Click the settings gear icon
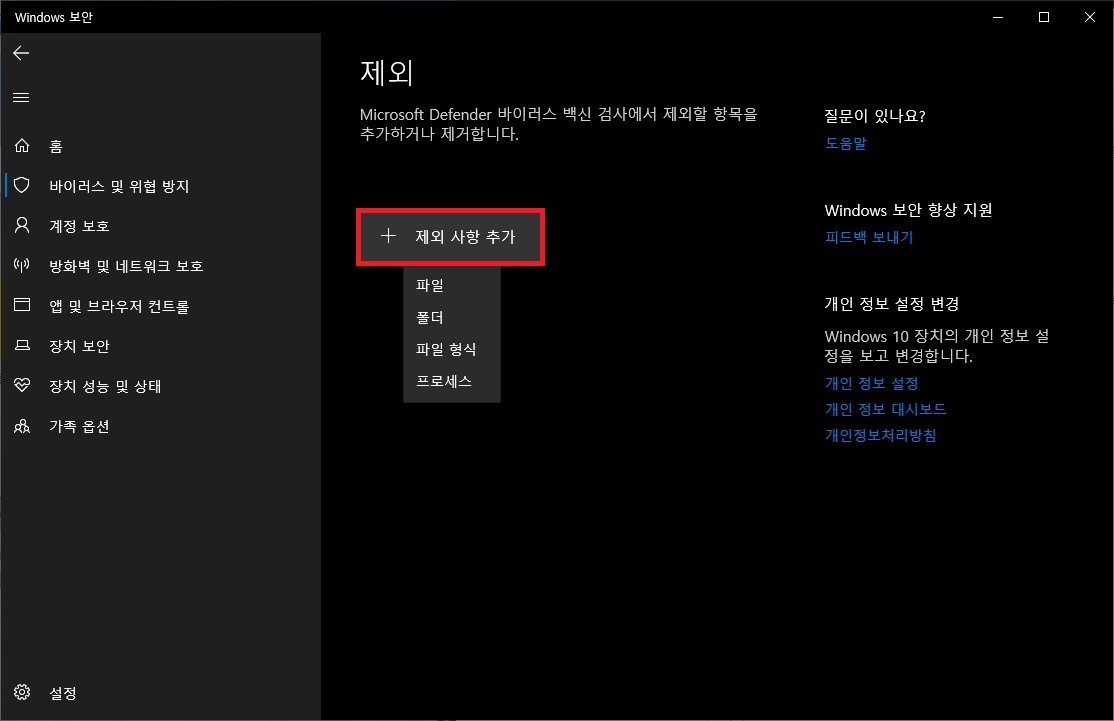The image size is (1114, 721). pos(22,692)
